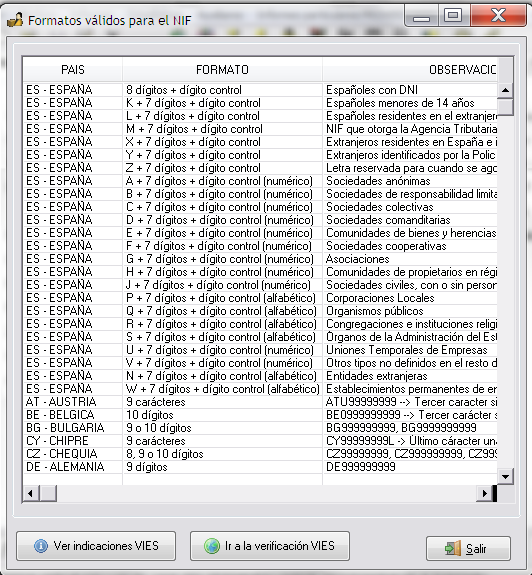Image resolution: width=532 pixels, height=575 pixels.
Task: Minimize the Formatos válidos window
Action: pos(421,16)
